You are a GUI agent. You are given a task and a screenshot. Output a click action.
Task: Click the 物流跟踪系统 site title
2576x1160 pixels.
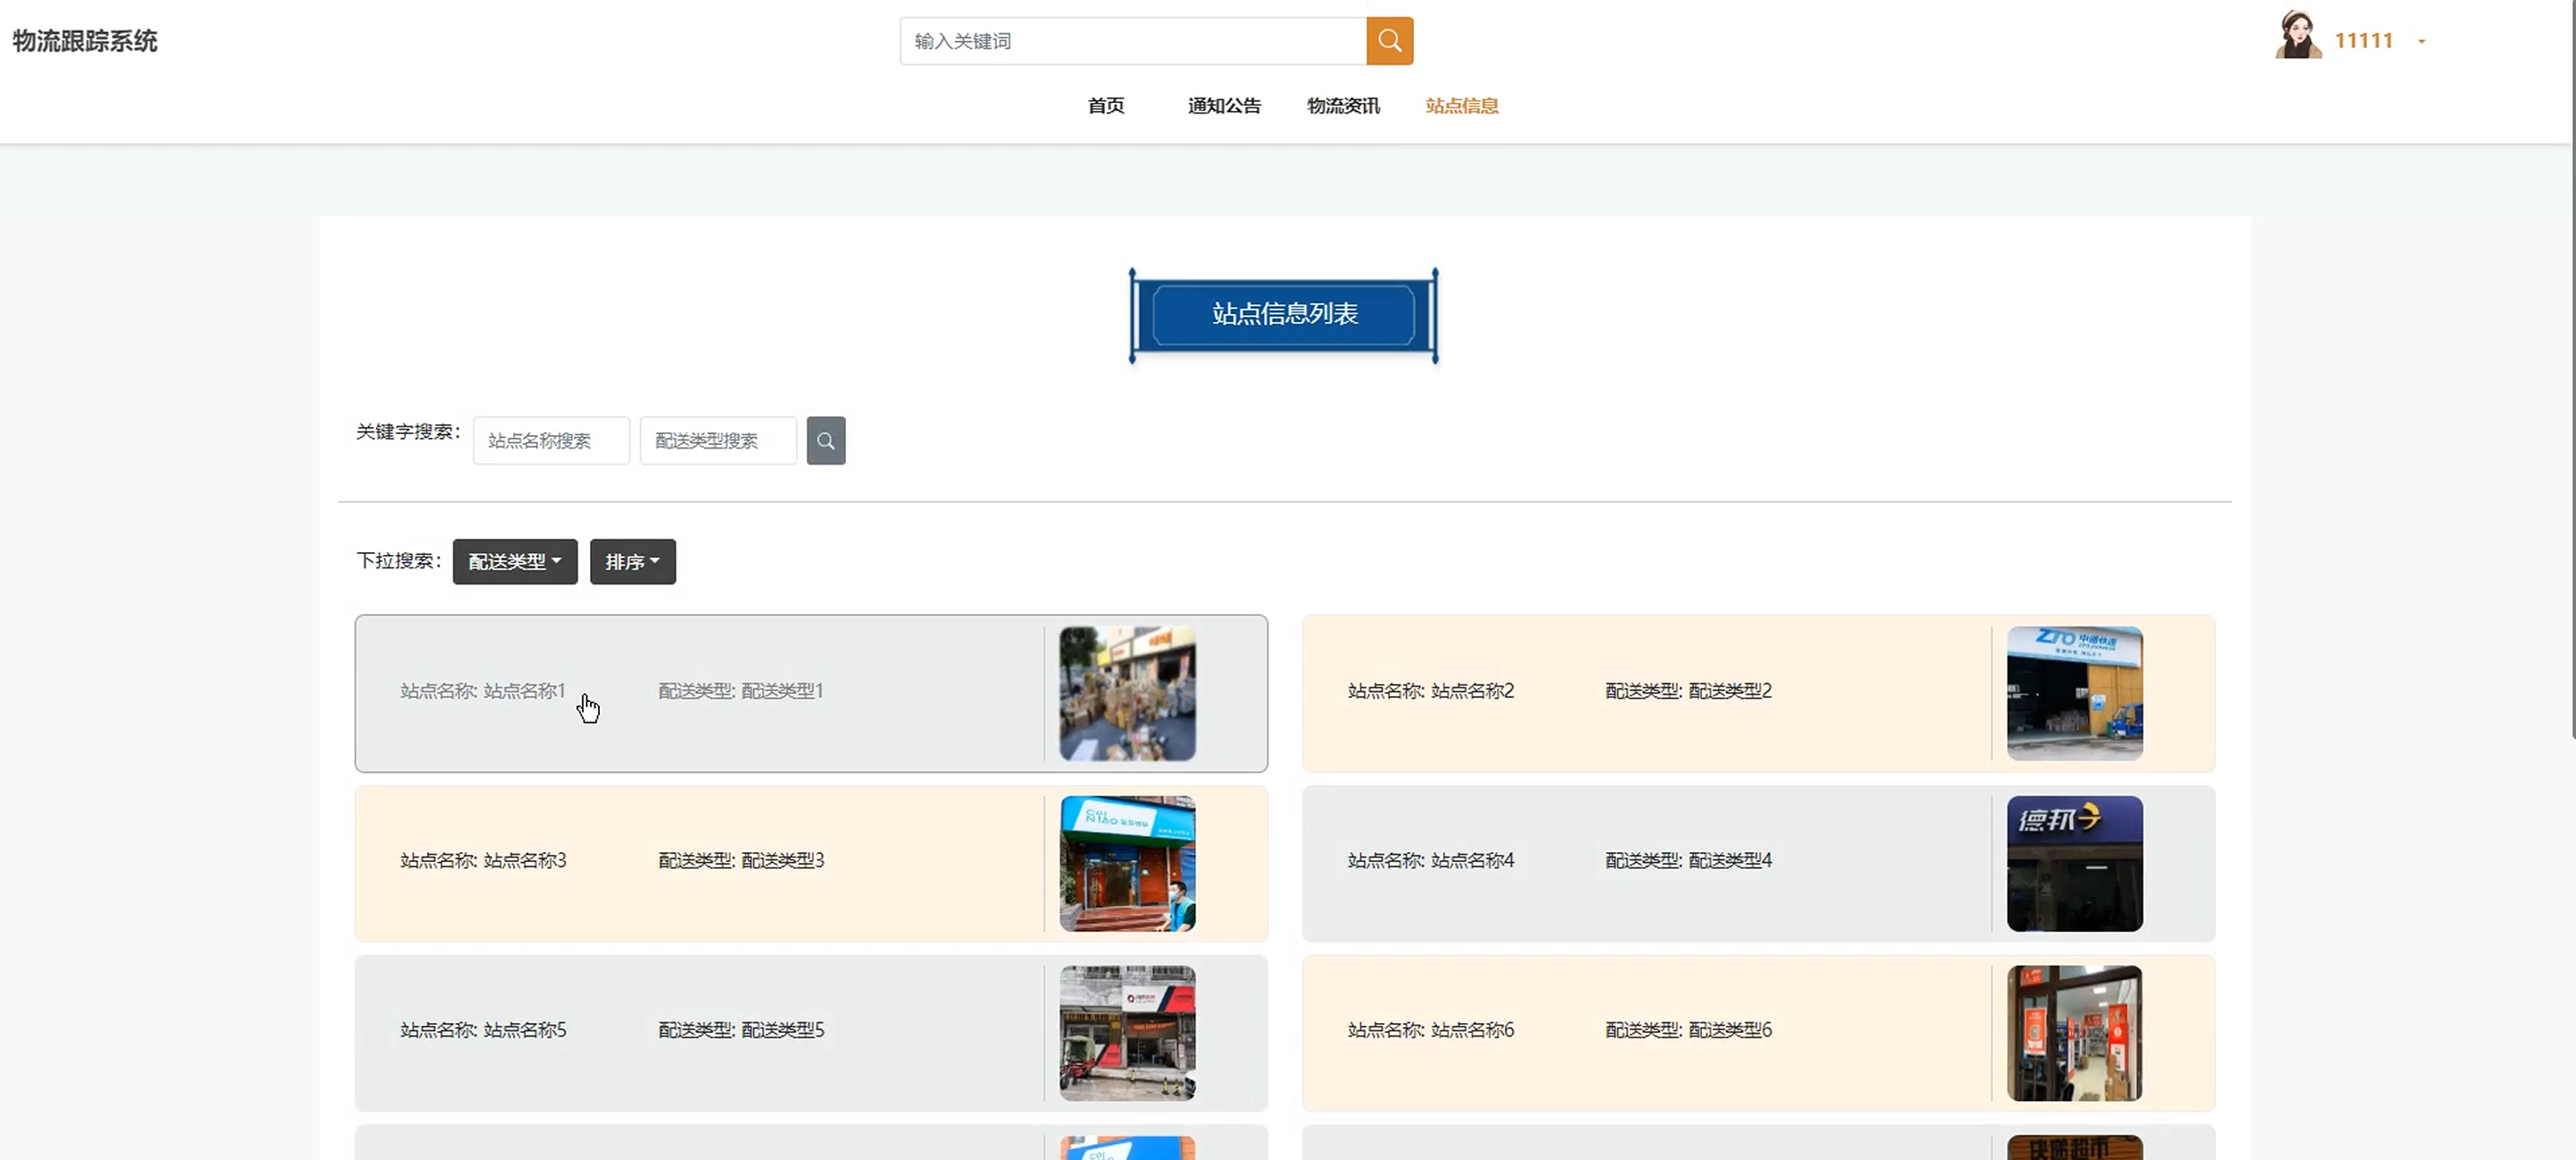pos(85,41)
